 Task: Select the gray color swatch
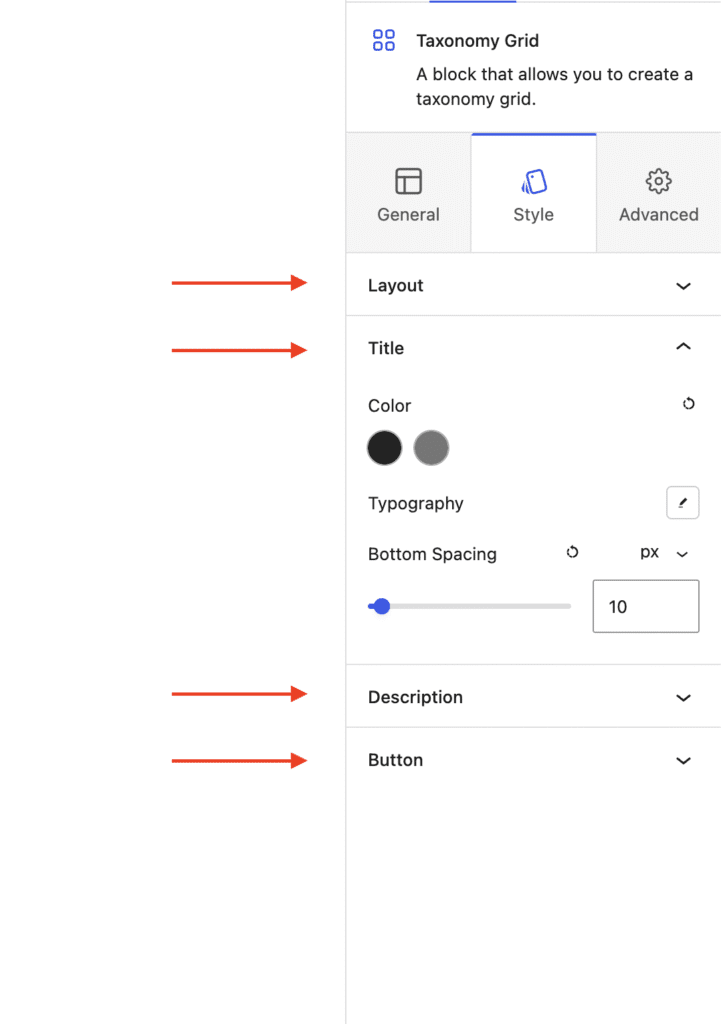[431, 448]
